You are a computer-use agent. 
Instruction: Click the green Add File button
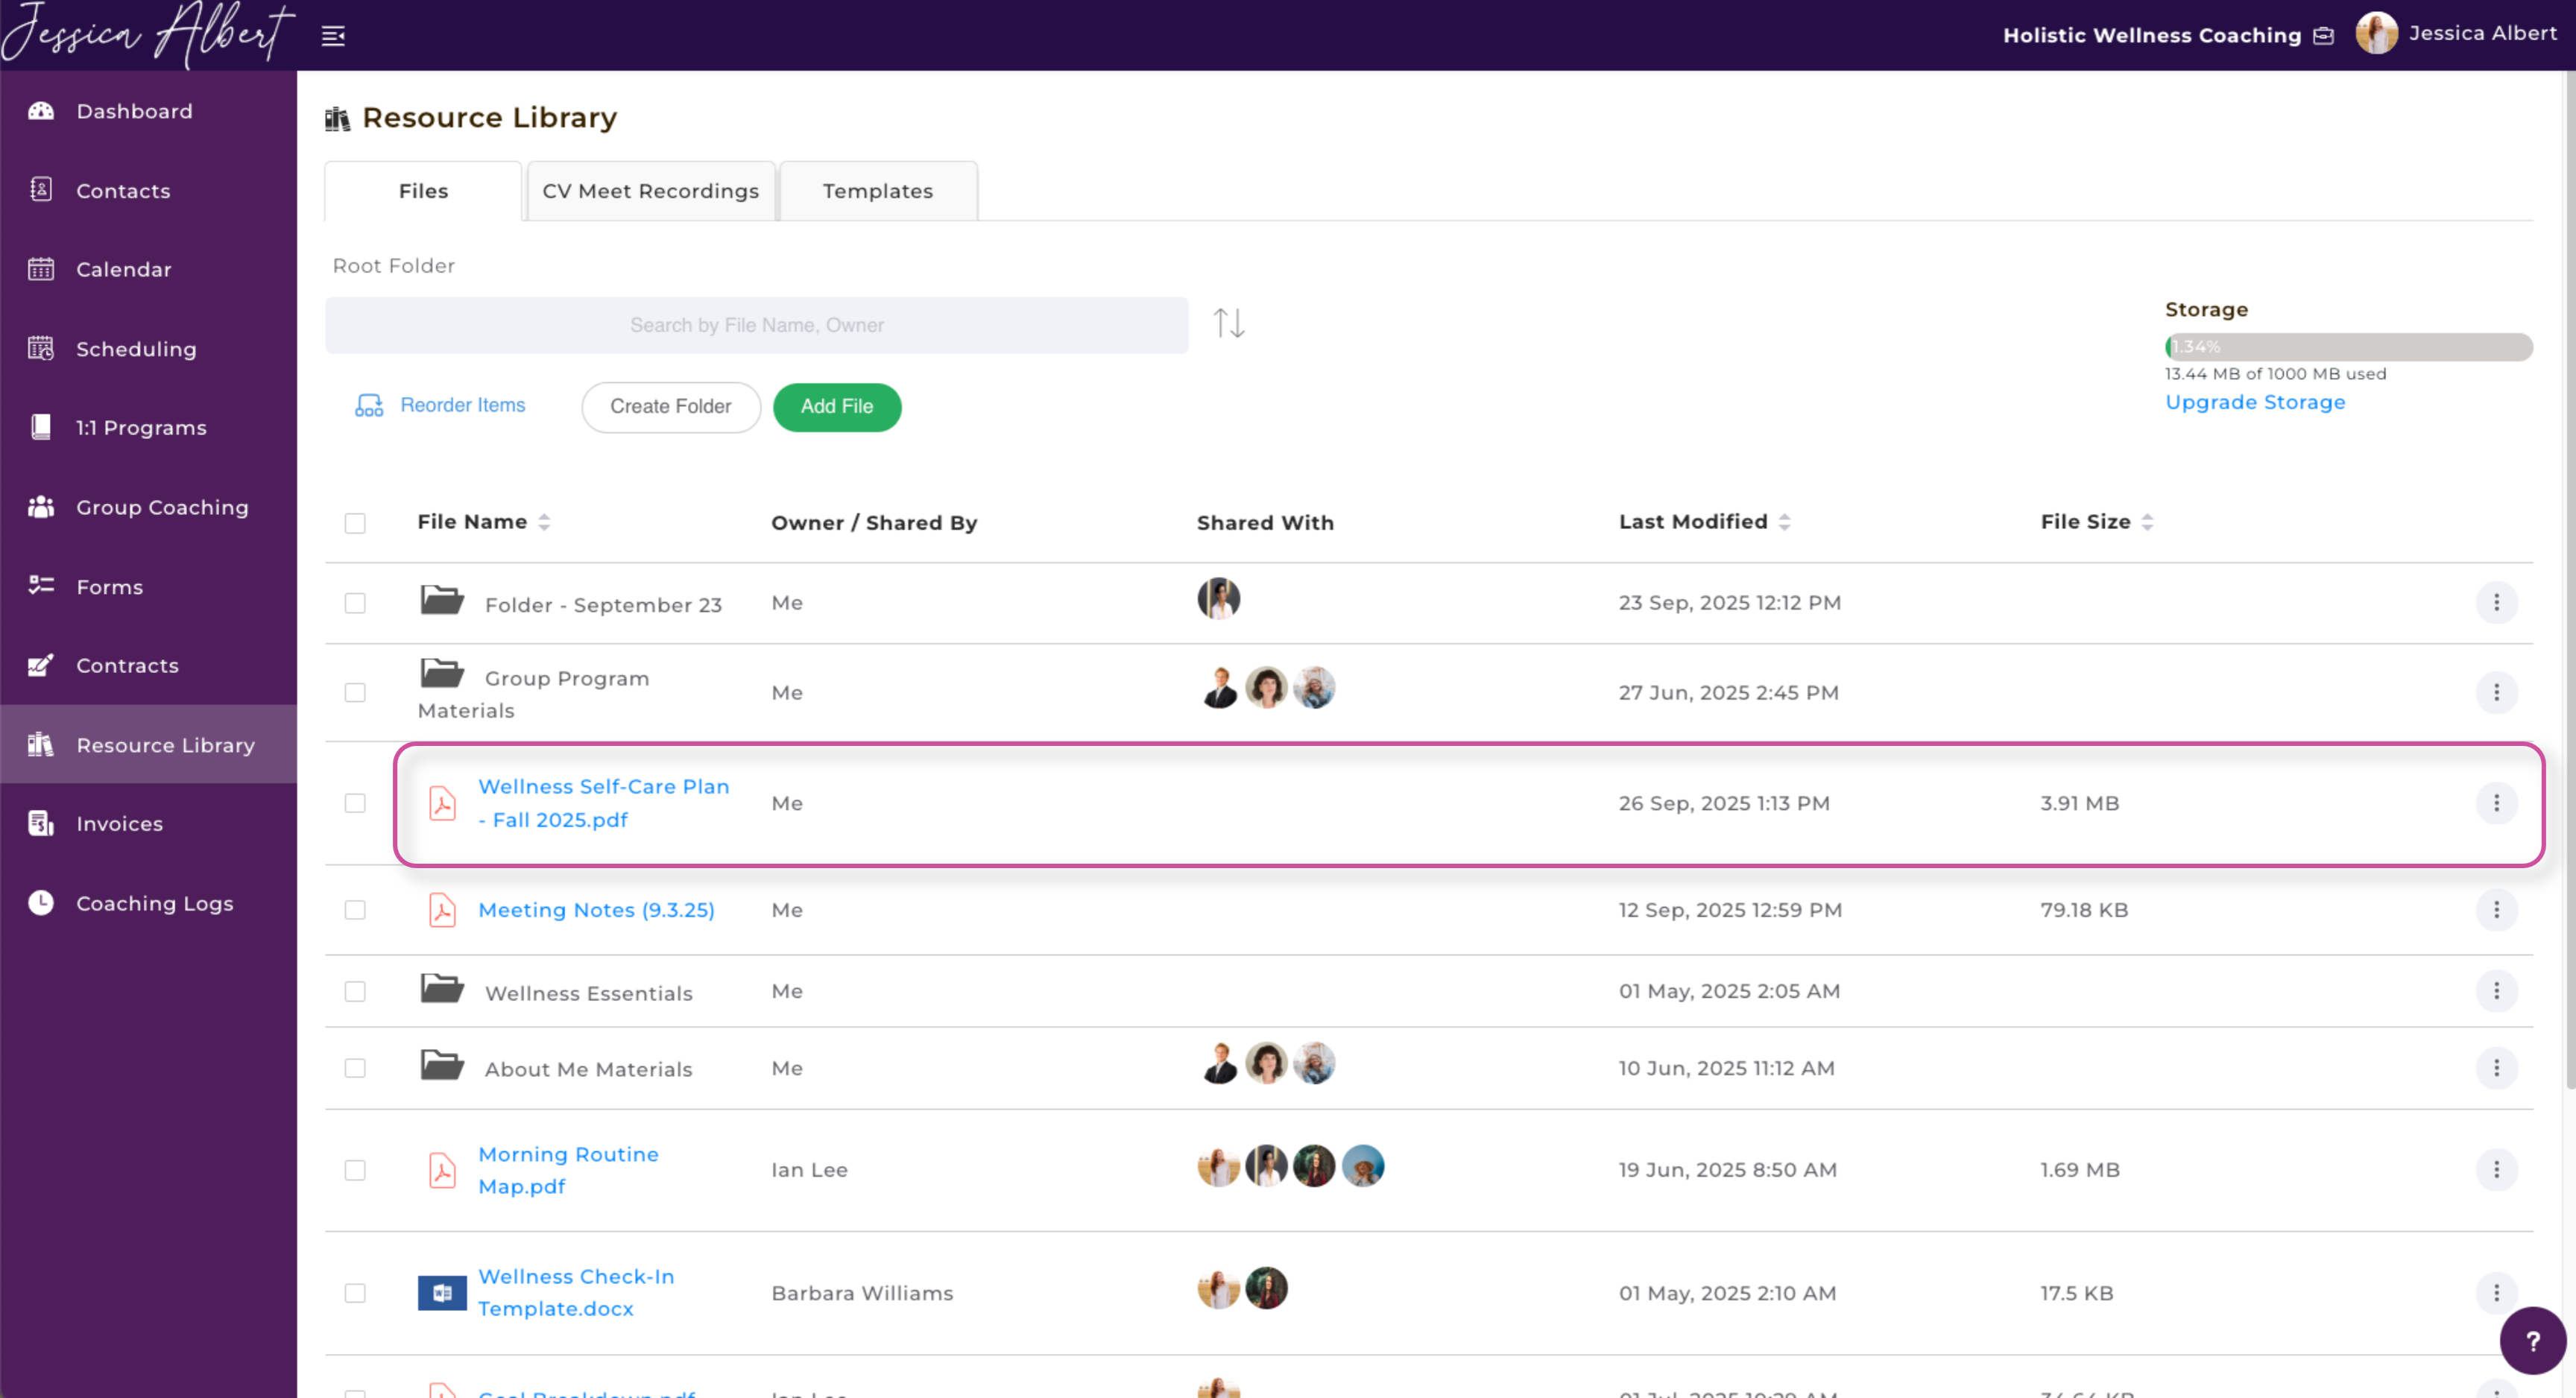[x=836, y=407]
